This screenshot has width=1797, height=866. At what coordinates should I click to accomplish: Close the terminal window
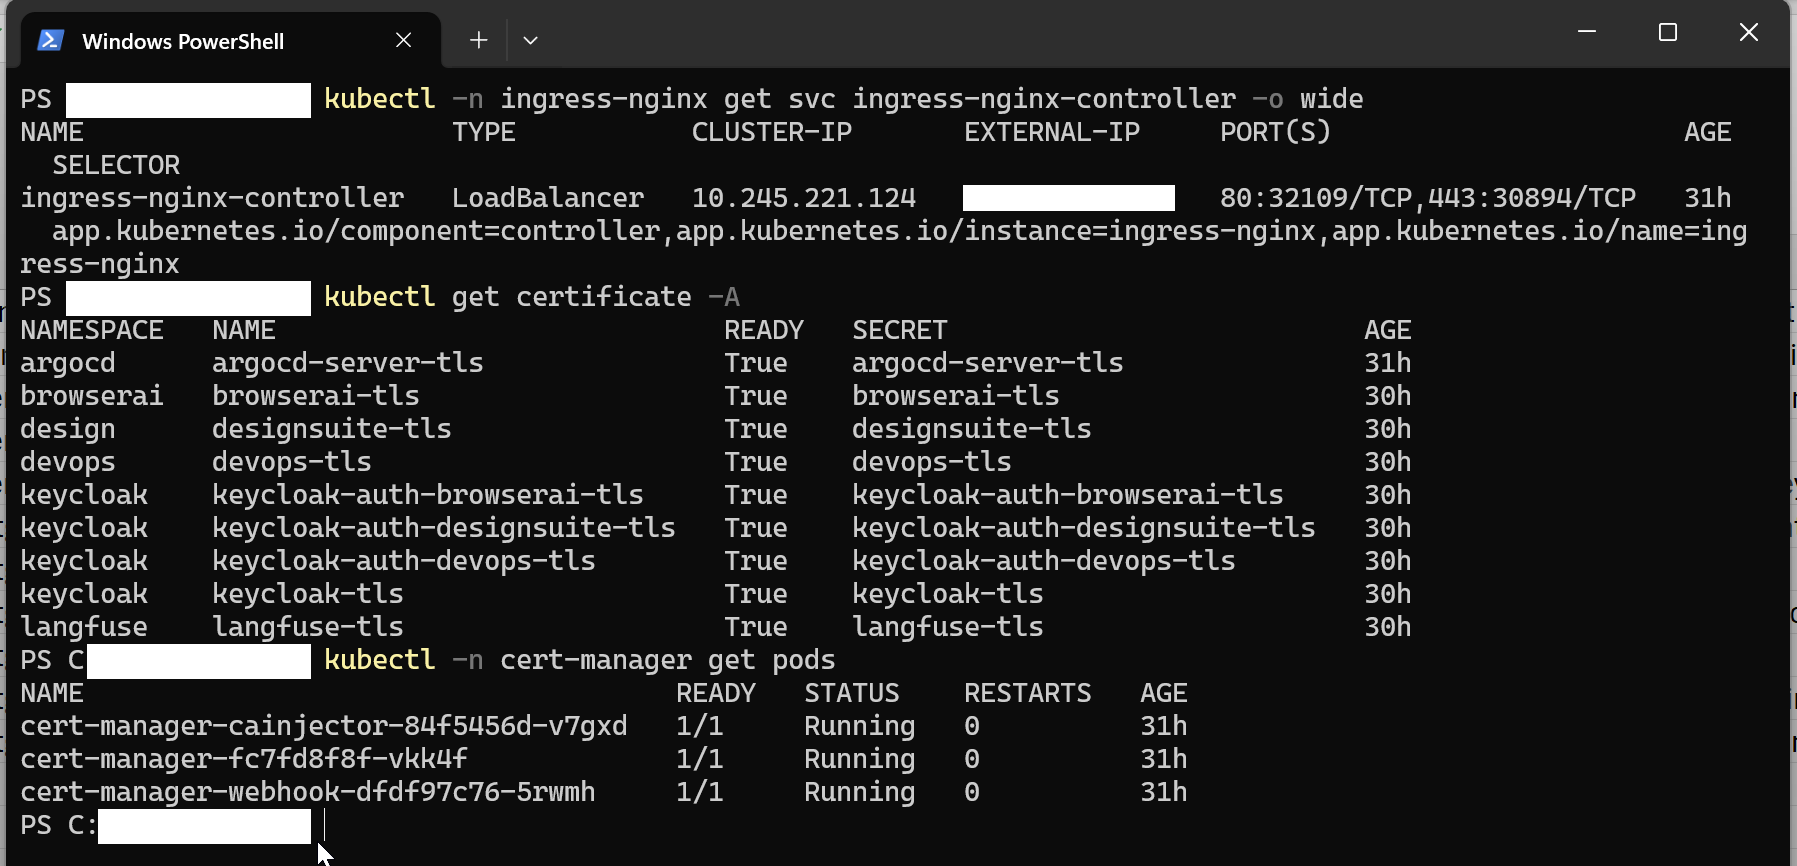pyautogui.click(x=1749, y=32)
